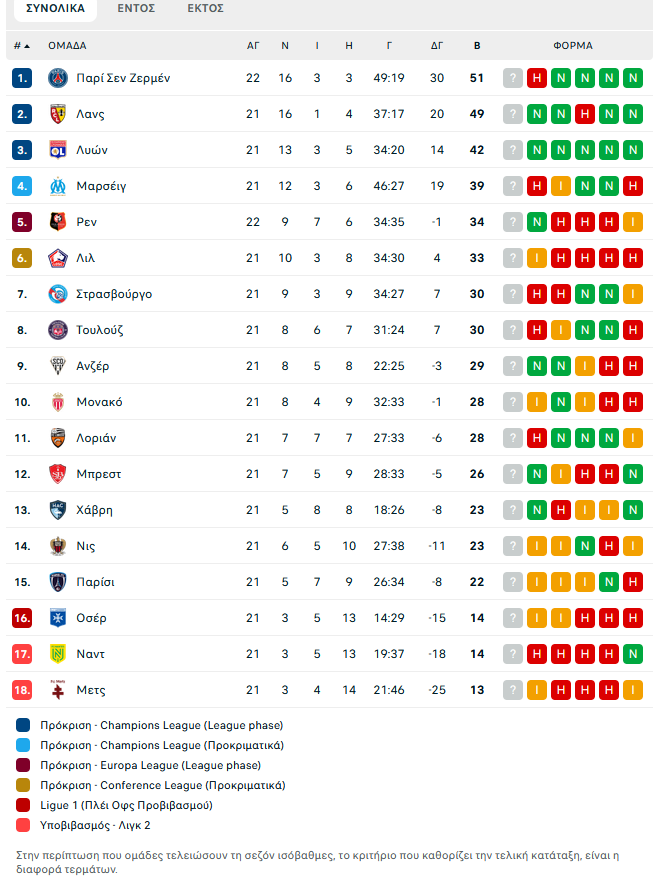The height and width of the screenshot is (895, 656).
Task: Click the Paris Saint-Germain club crest
Action: click(57, 78)
